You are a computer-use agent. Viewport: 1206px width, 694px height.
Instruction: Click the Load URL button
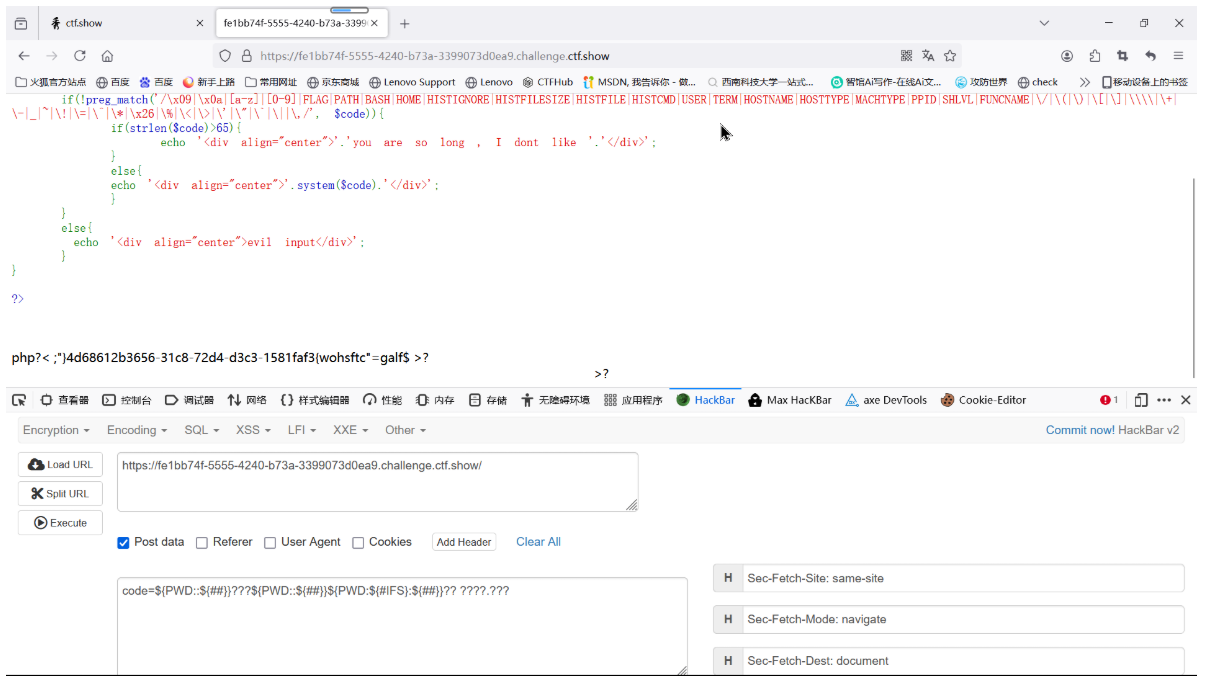[x=60, y=465]
